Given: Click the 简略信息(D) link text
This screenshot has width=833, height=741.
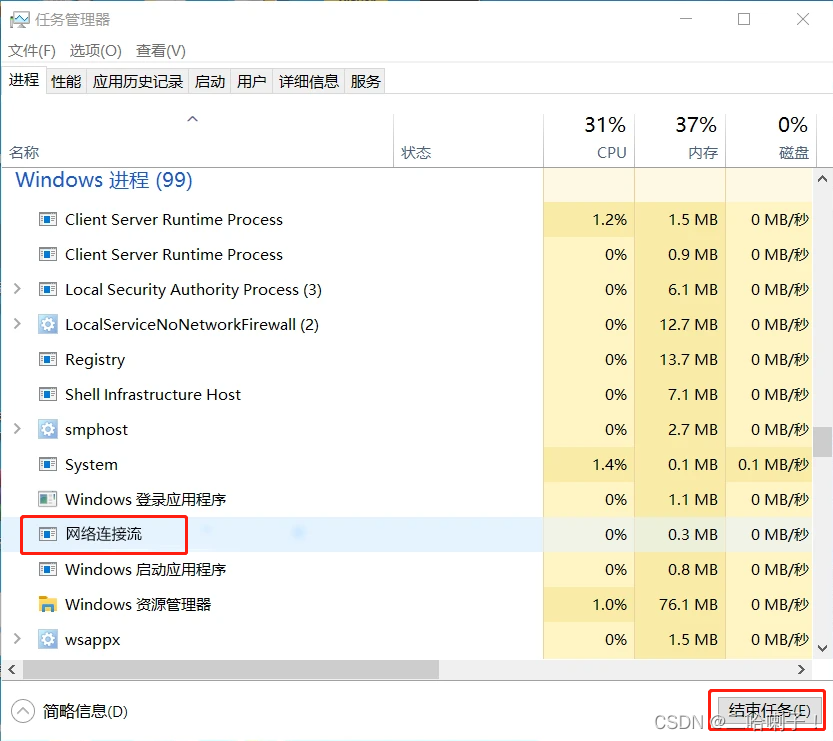Looking at the screenshot, I should coord(86,711).
